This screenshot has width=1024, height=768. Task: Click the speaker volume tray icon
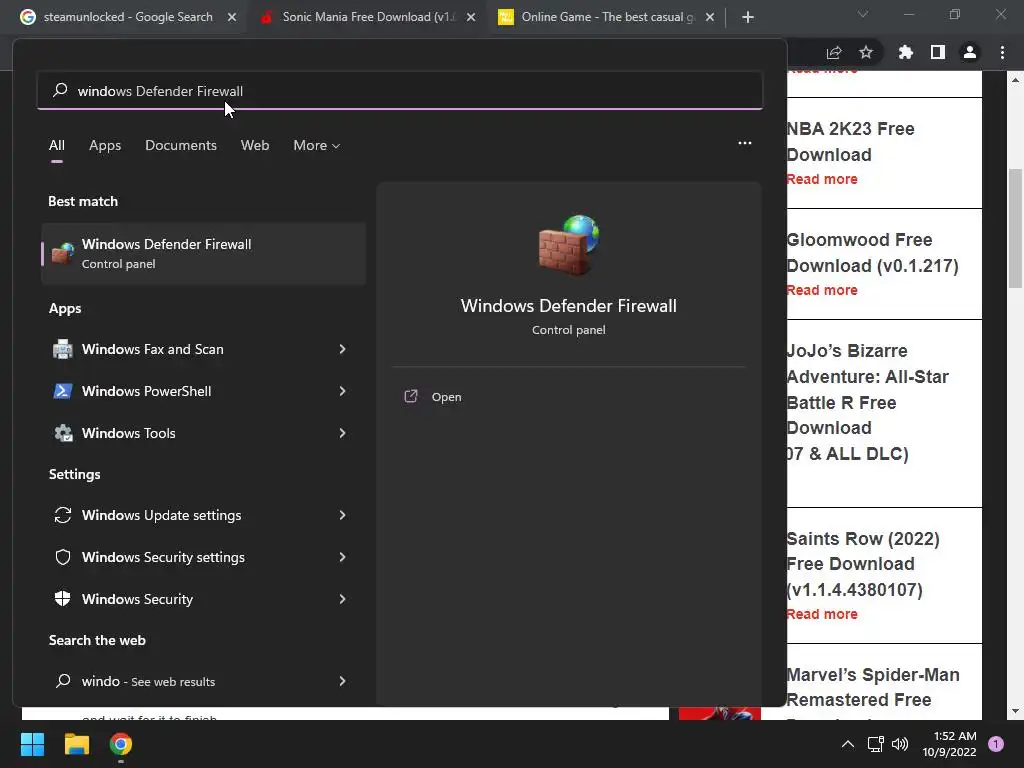pyautogui.click(x=900, y=744)
